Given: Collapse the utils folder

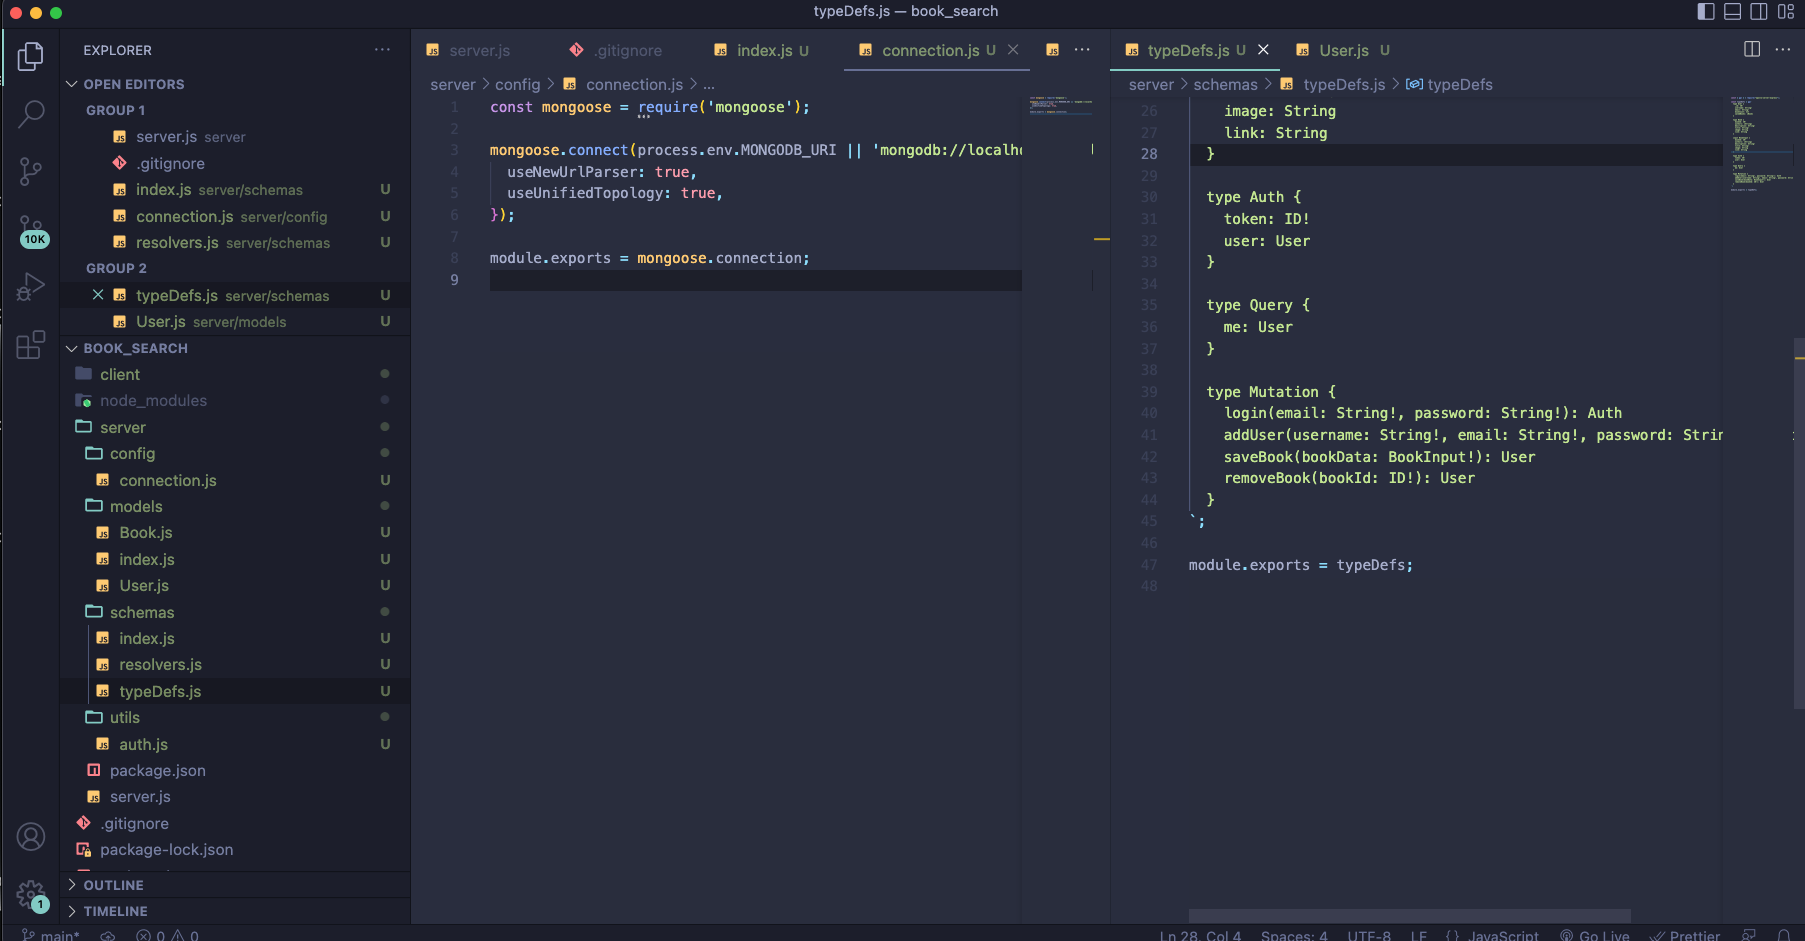Looking at the screenshot, I should [x=235, y=717].
